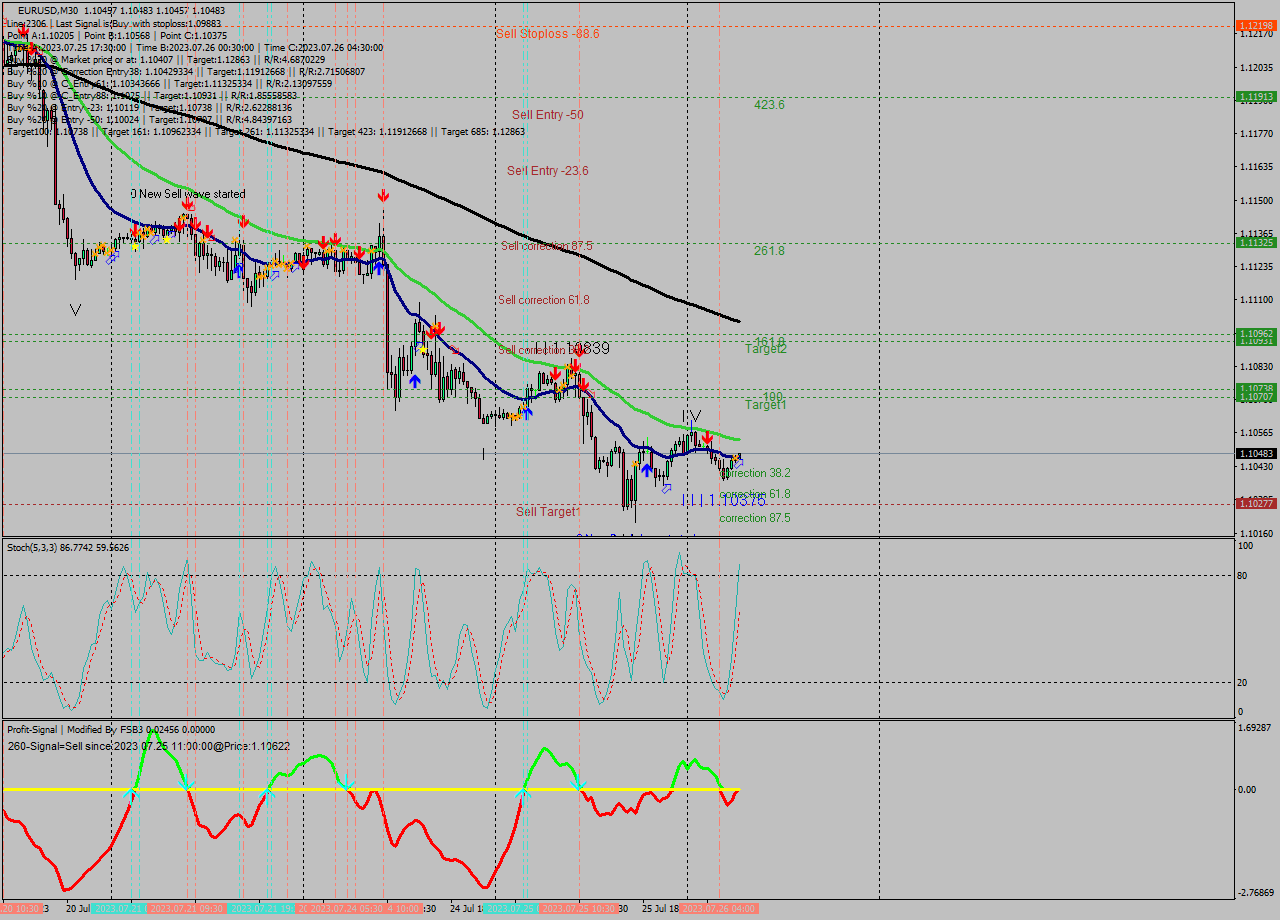Click the blue up arrow buy signal near 24 Jul
Screen dimensions: 1280x920
coord(417,381)
